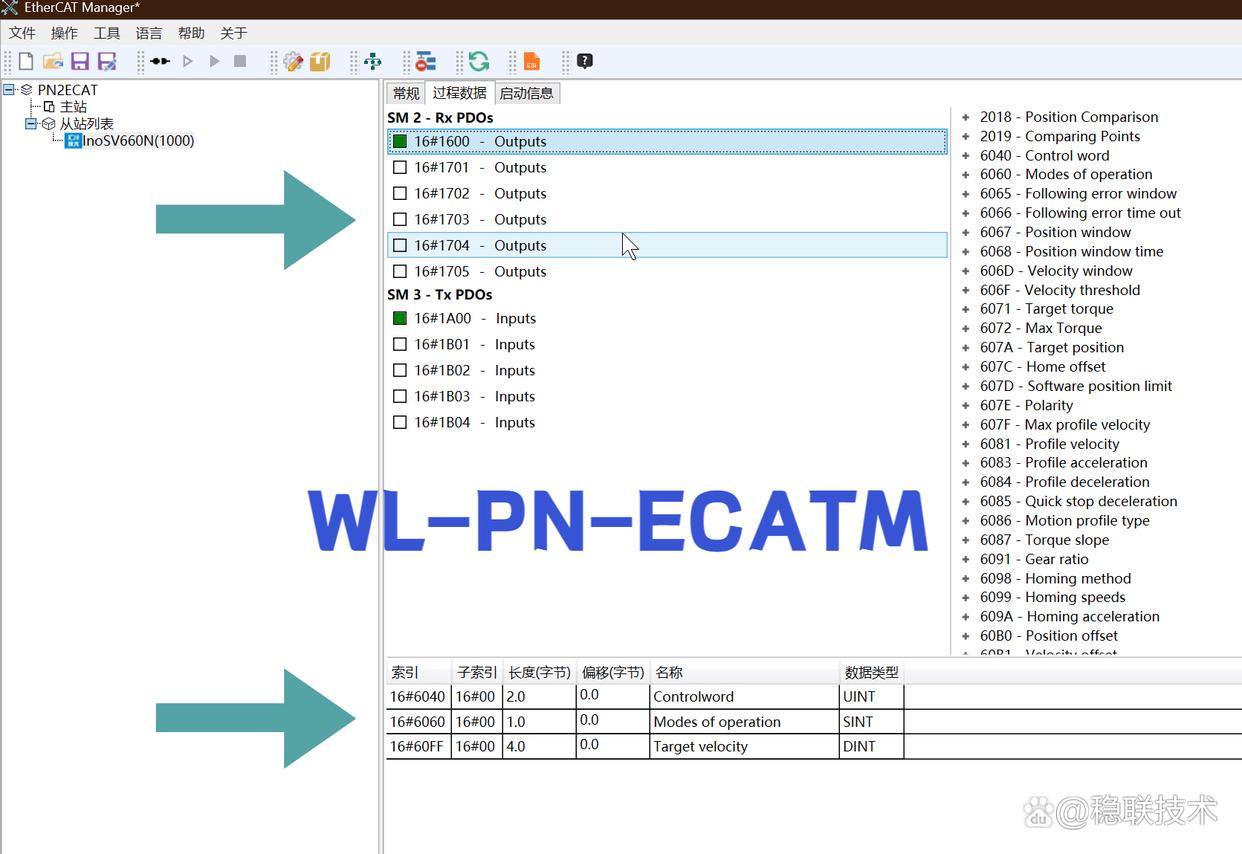Expand the 6071 - Target torque entry
The image size is (1242, 854).
click(x=966, y=310)
